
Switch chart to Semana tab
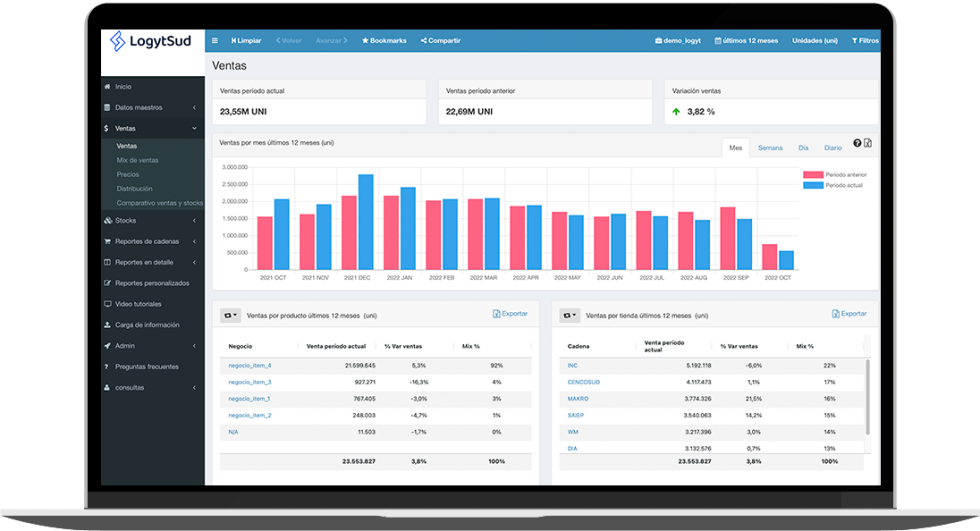tap(770, 148)
